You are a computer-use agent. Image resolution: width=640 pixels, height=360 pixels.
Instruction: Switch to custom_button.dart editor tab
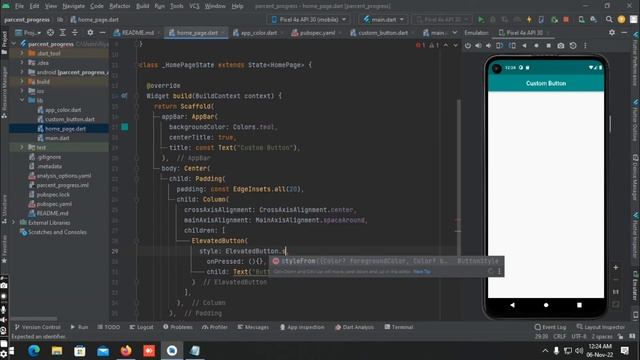coord(379,33)
